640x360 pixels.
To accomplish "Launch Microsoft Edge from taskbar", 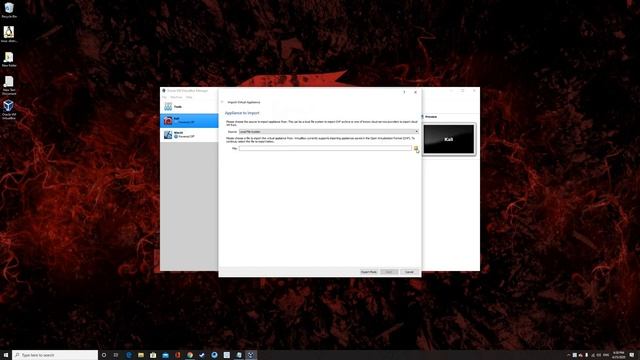I will (x=129, y=355).
